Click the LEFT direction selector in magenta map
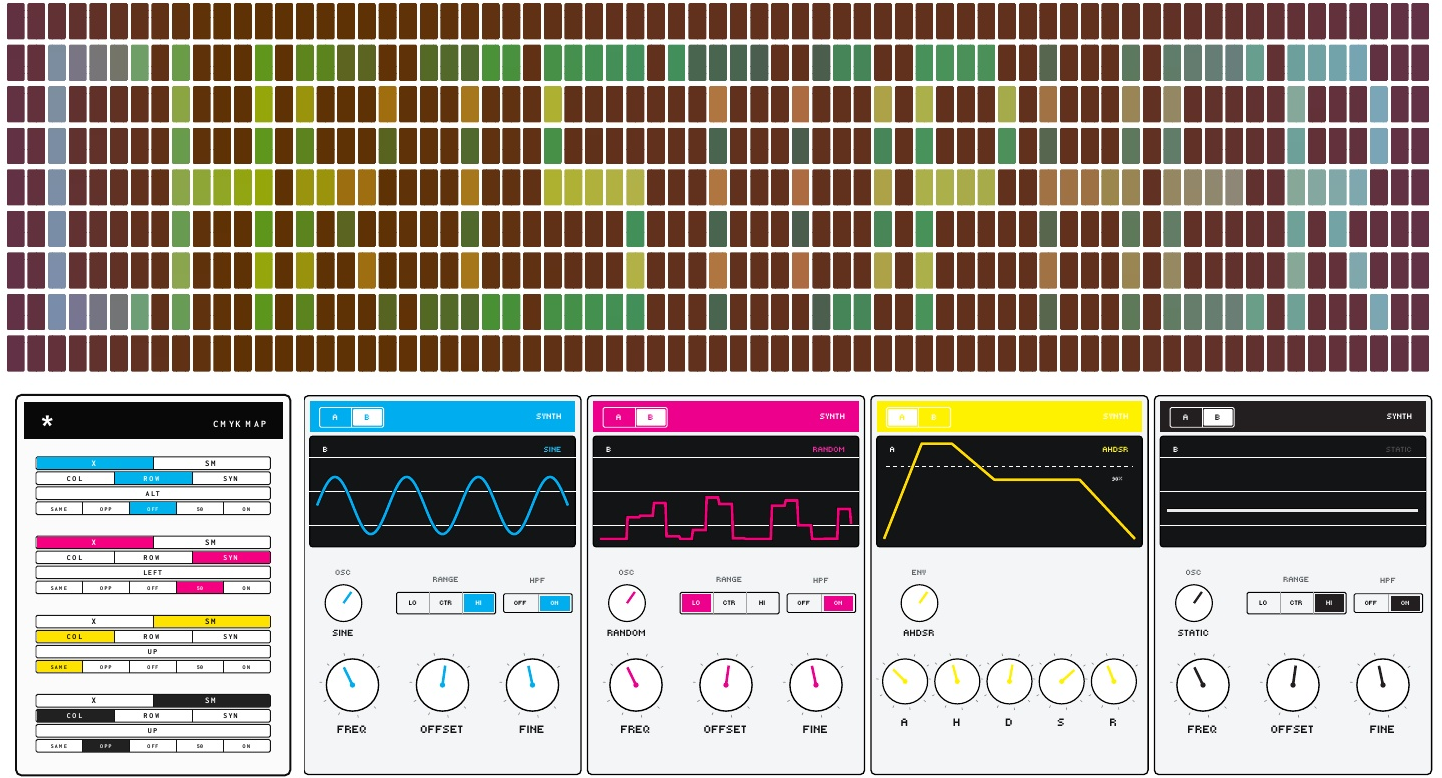Viewport: 1442px width, 778px height. 153,572
